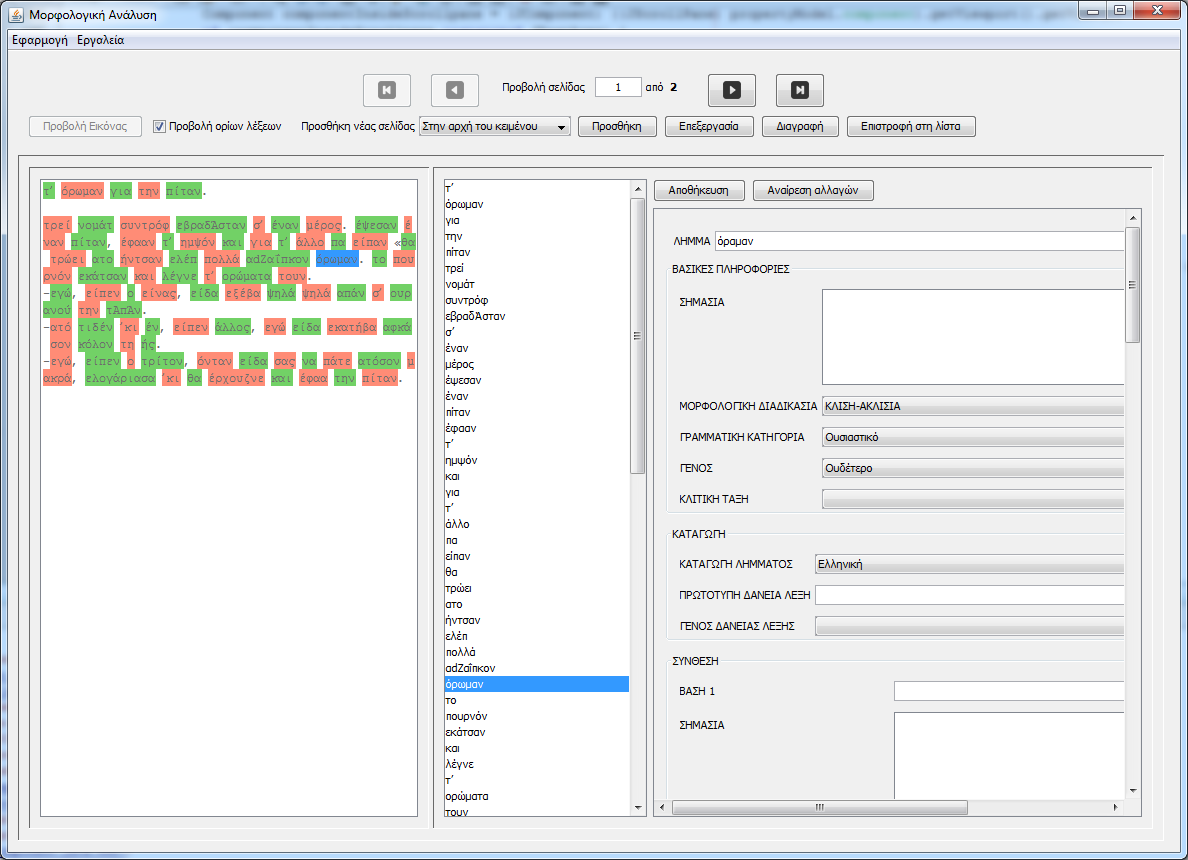Screen dimensions: 1188x860
Task: Click the disabled 'Προβολή Εικόνας' button
Action: [85, 127]
